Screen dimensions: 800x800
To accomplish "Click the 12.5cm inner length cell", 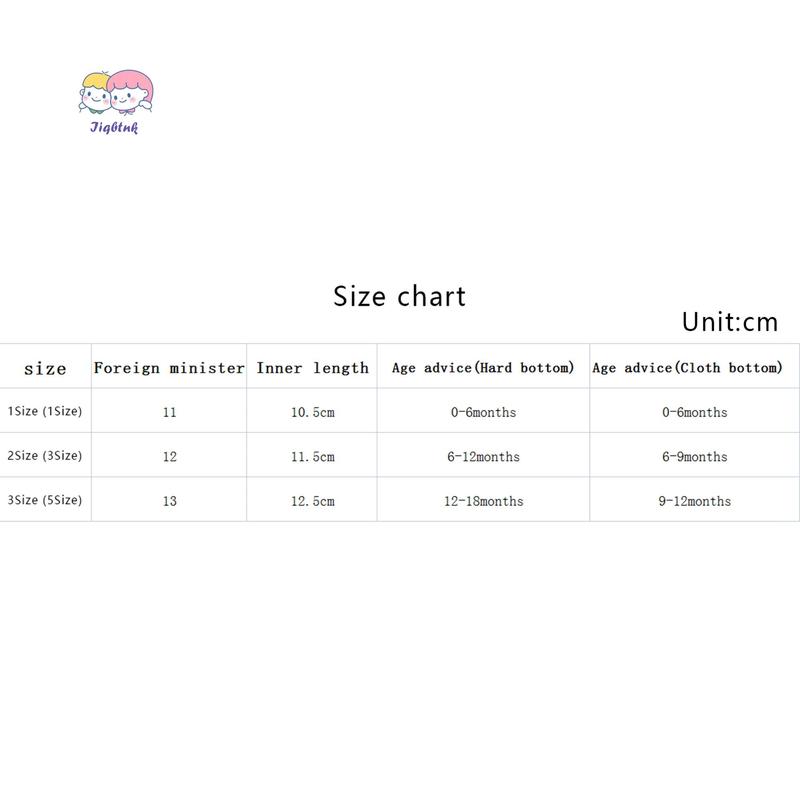I will [312, 501].
